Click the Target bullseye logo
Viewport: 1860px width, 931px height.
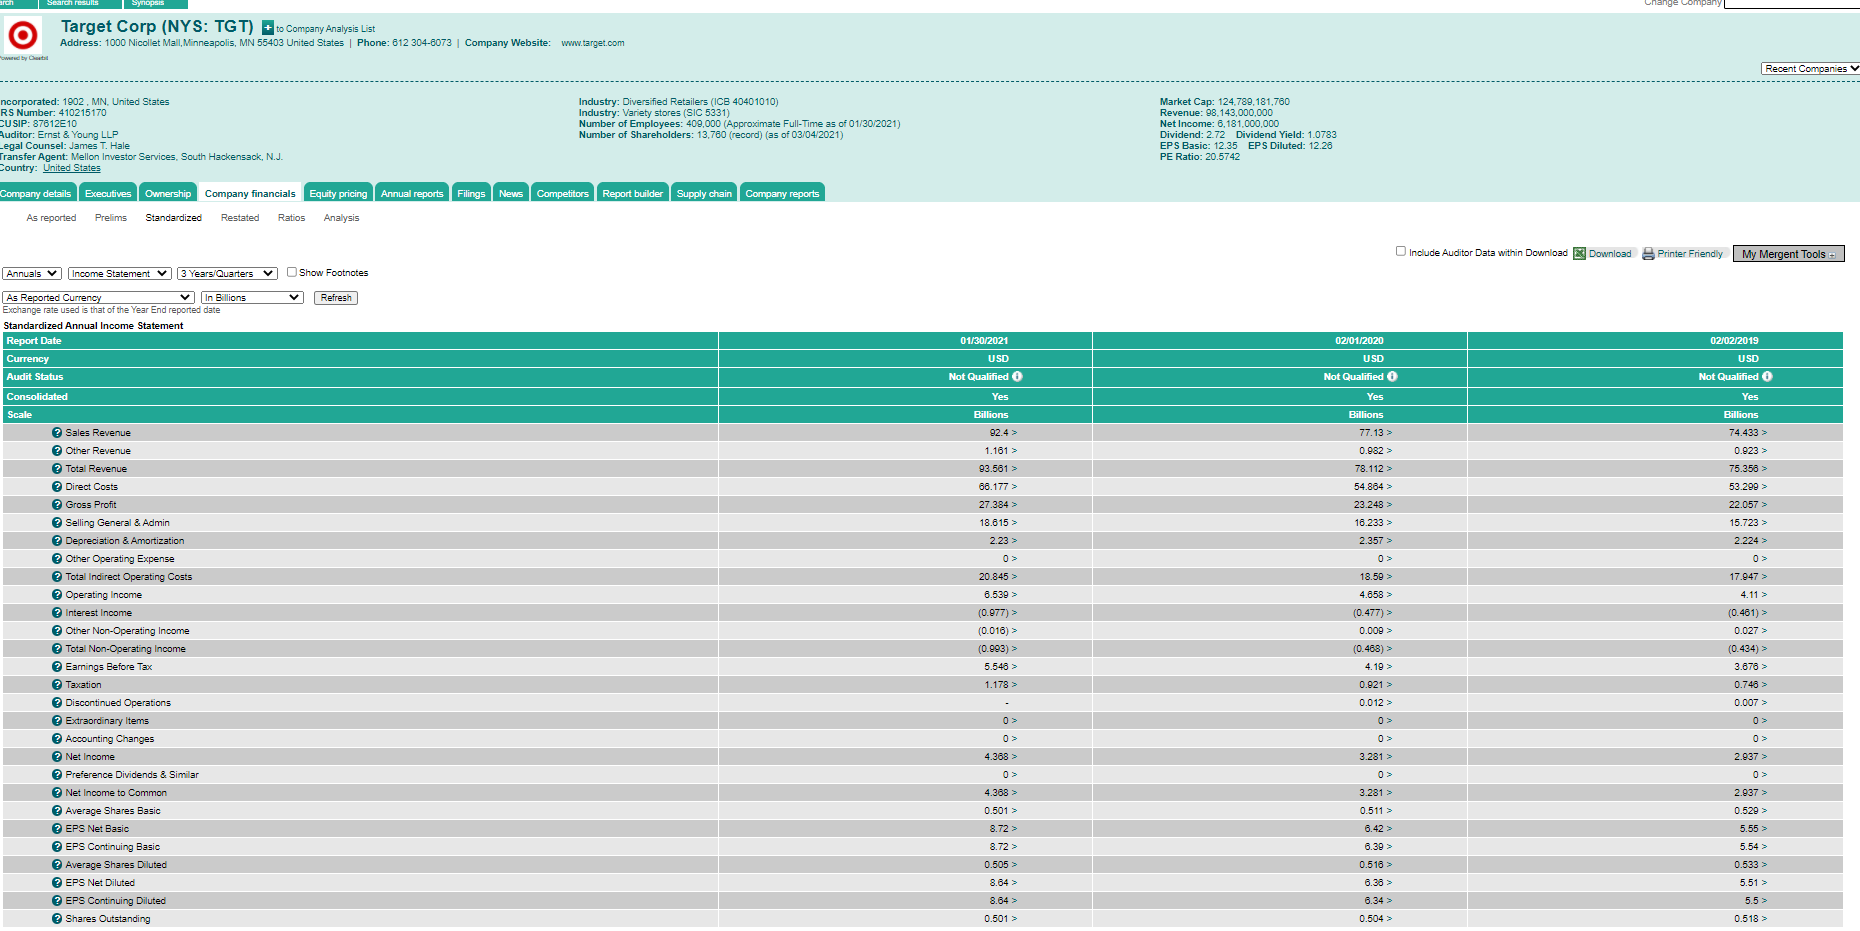[23, 36]
